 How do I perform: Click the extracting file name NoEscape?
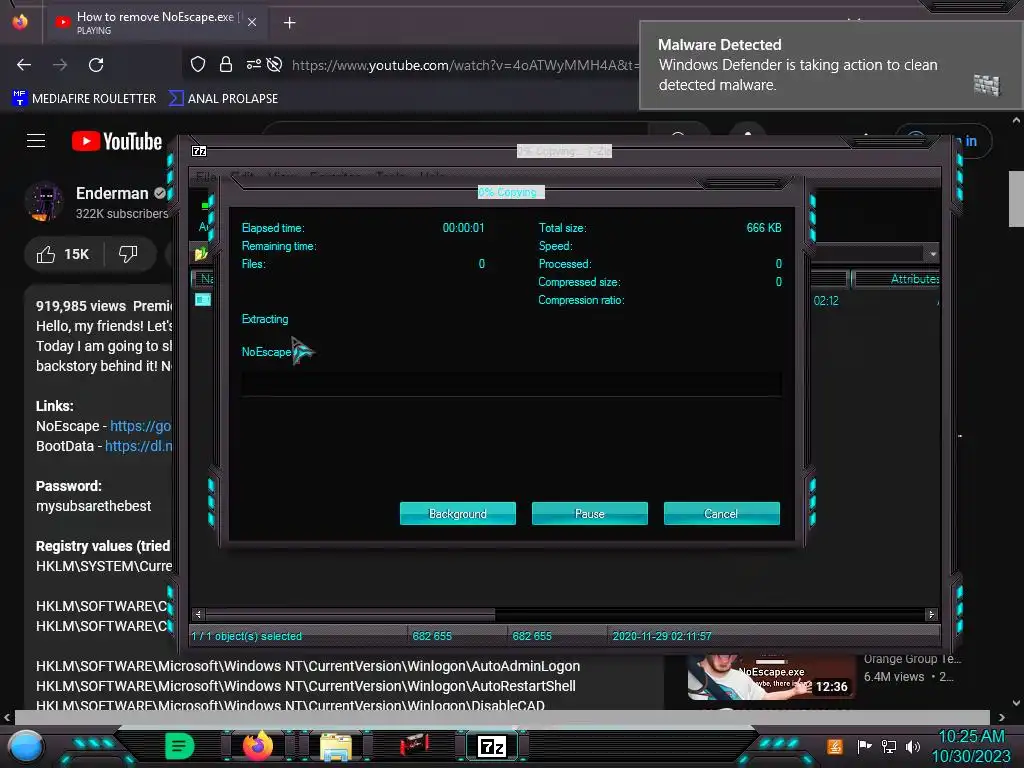266,352
